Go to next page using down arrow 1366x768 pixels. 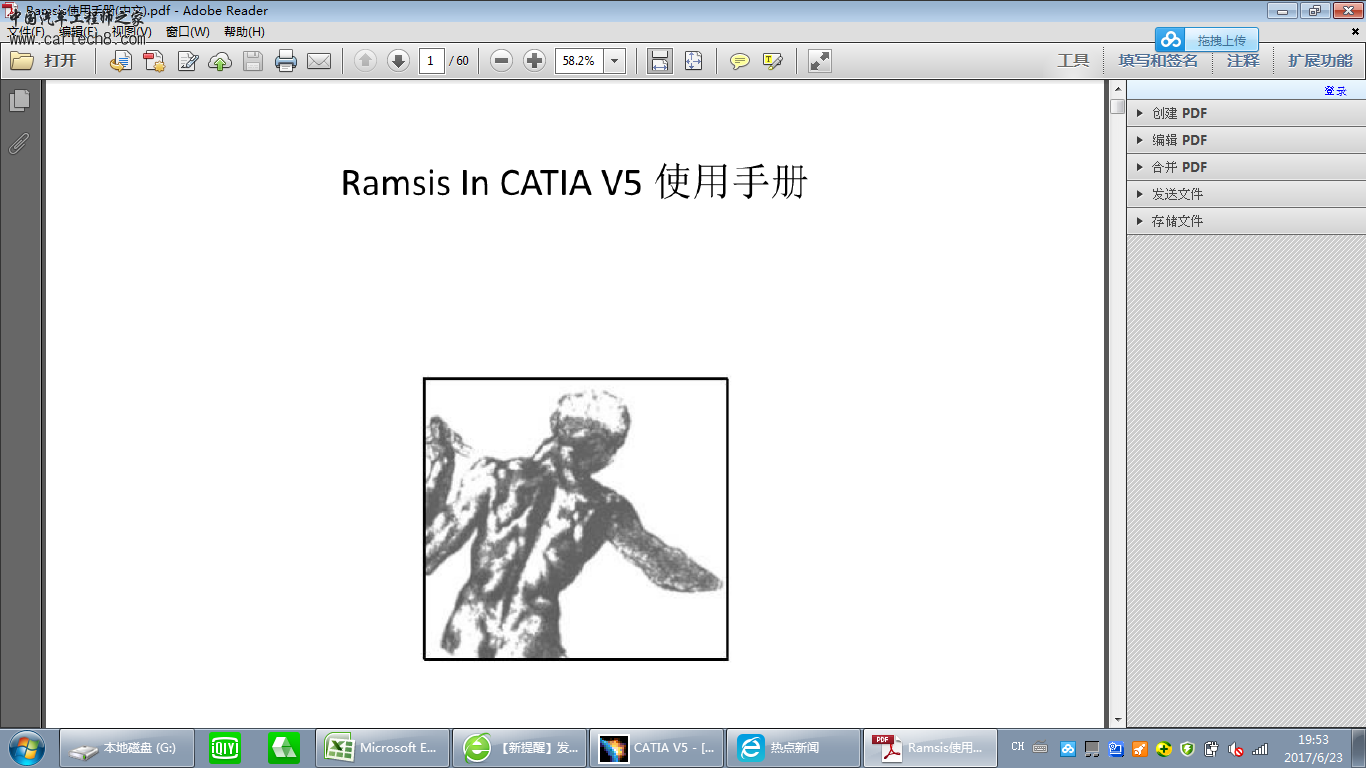coord(398,61)
